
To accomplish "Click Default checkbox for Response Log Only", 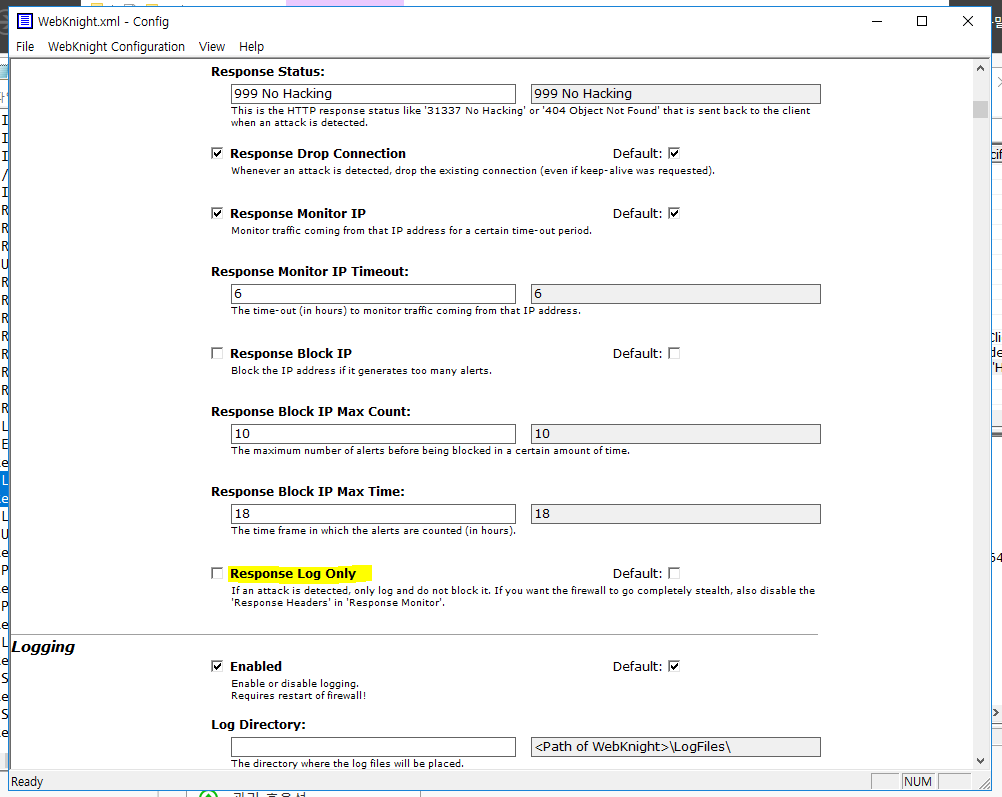I will coord(674,573).
